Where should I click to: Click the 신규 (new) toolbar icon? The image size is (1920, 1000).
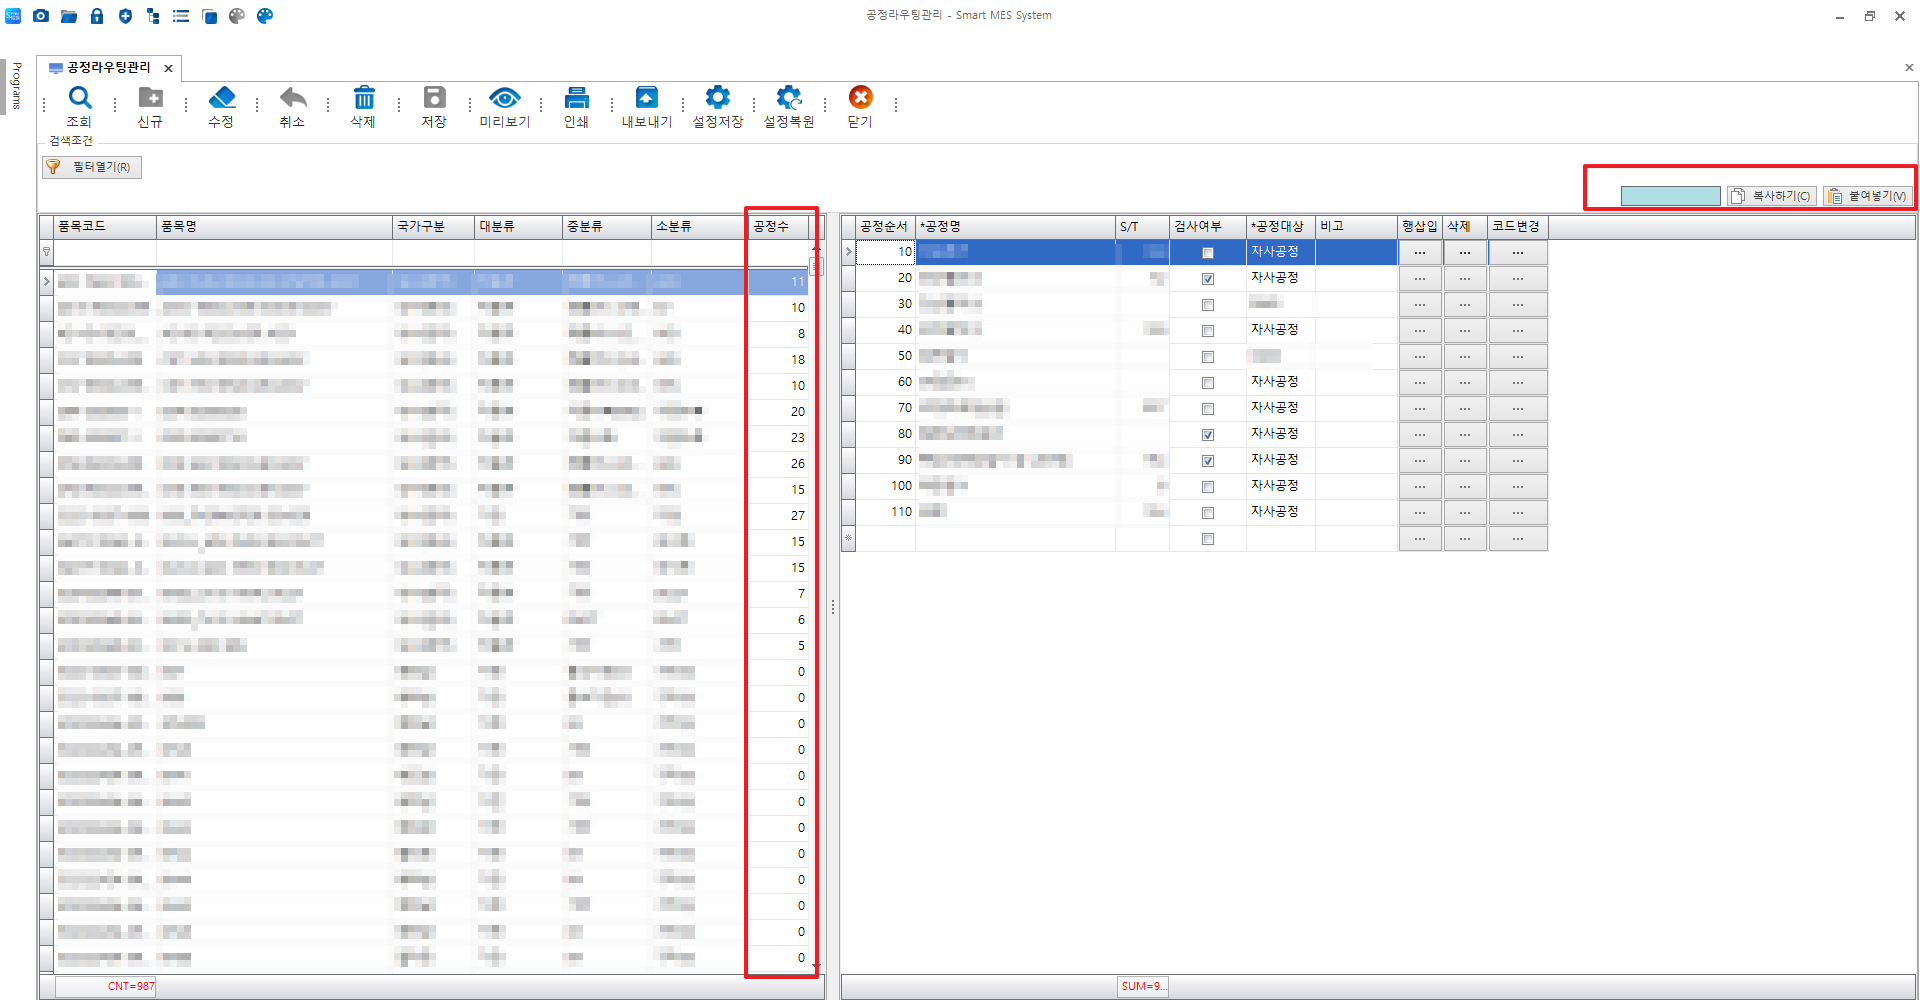[x=150, y=98]
